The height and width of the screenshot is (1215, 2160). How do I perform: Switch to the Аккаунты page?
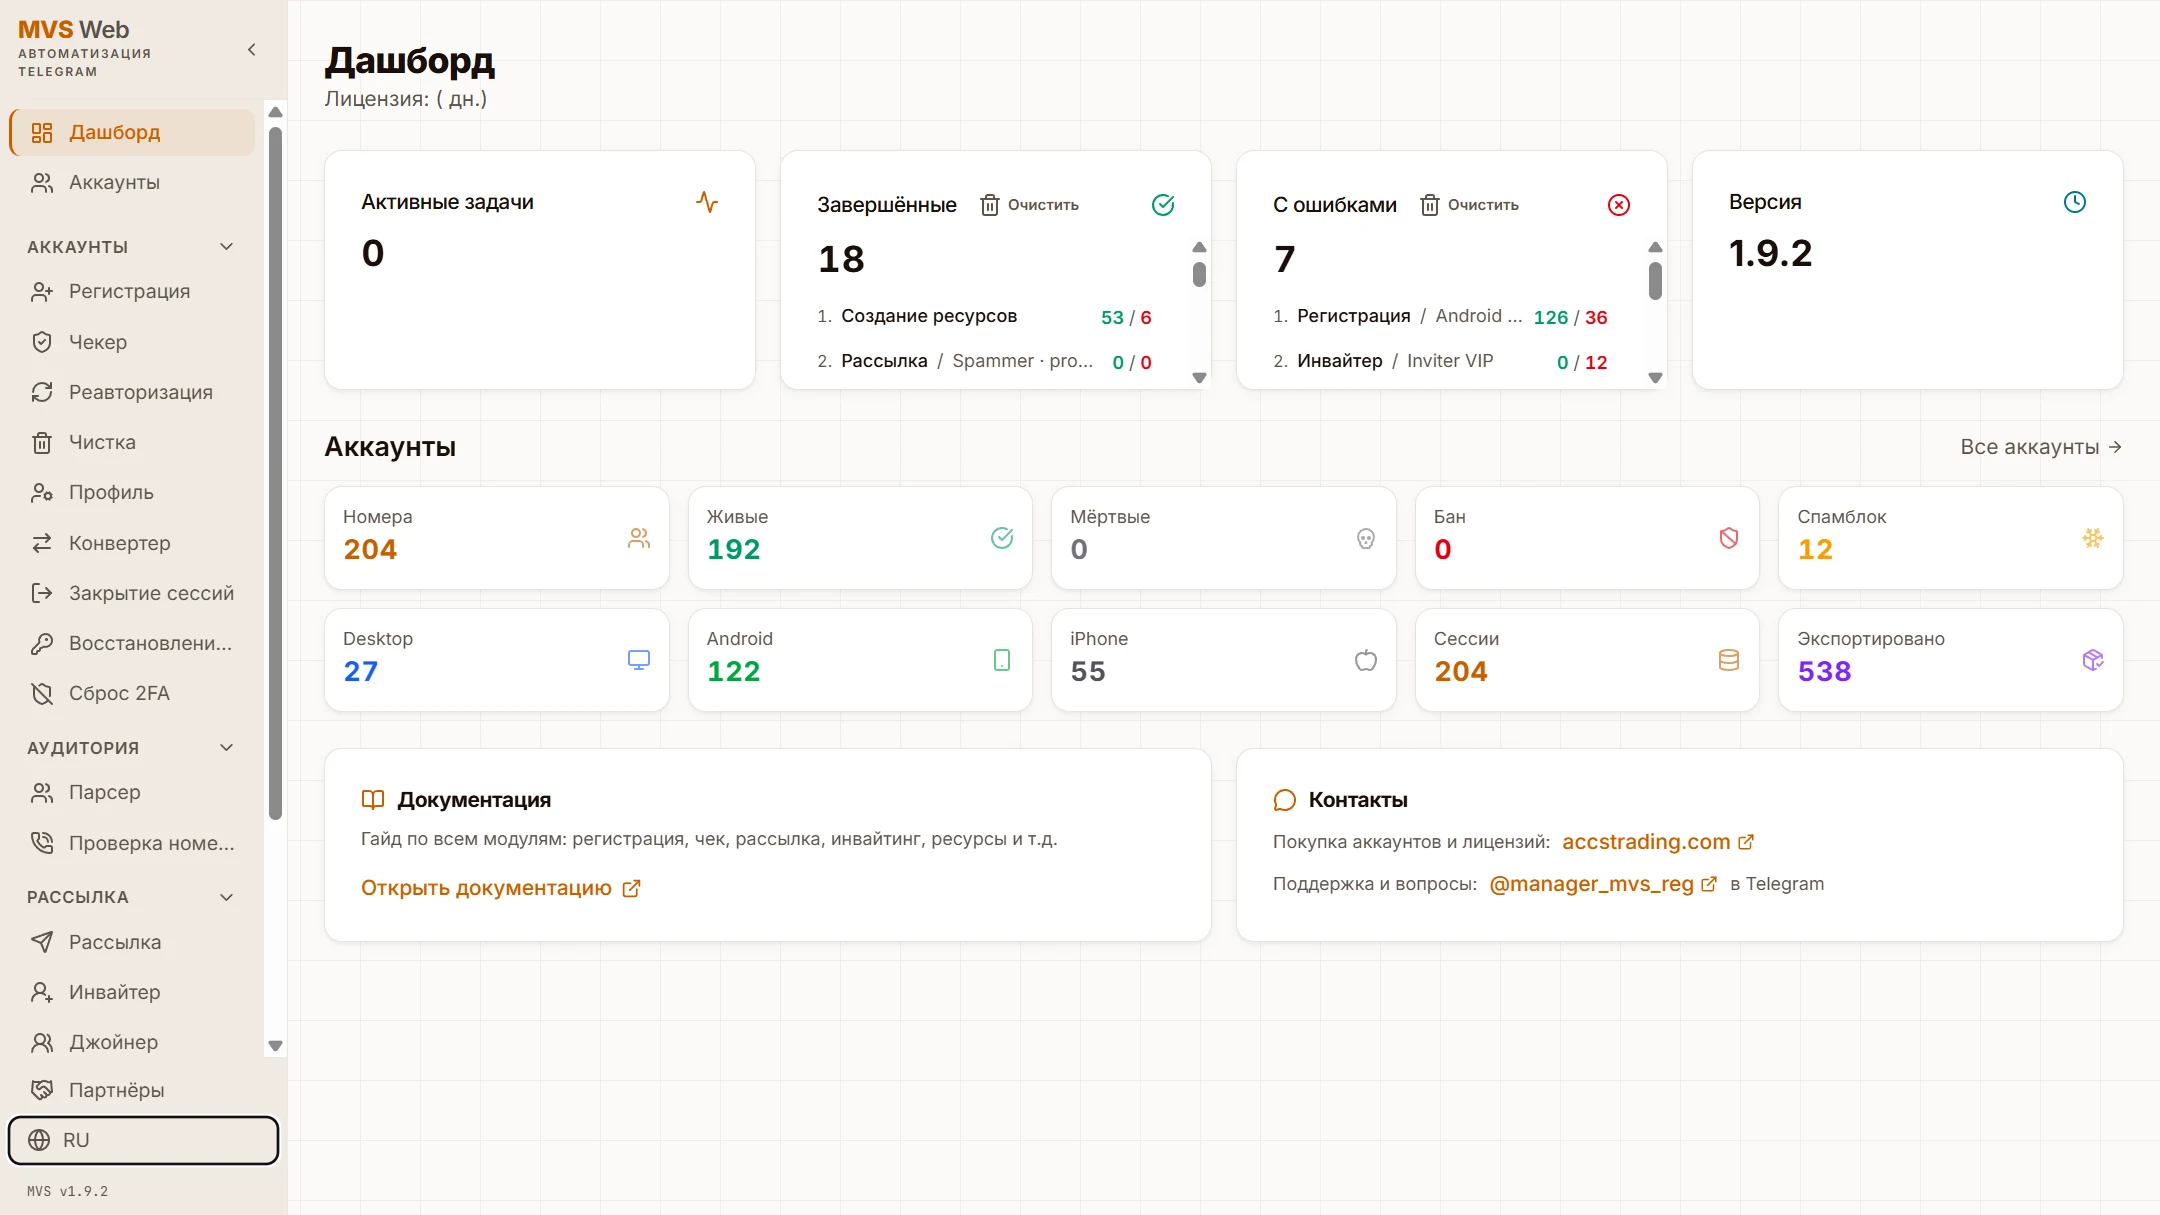pos(114,182)
